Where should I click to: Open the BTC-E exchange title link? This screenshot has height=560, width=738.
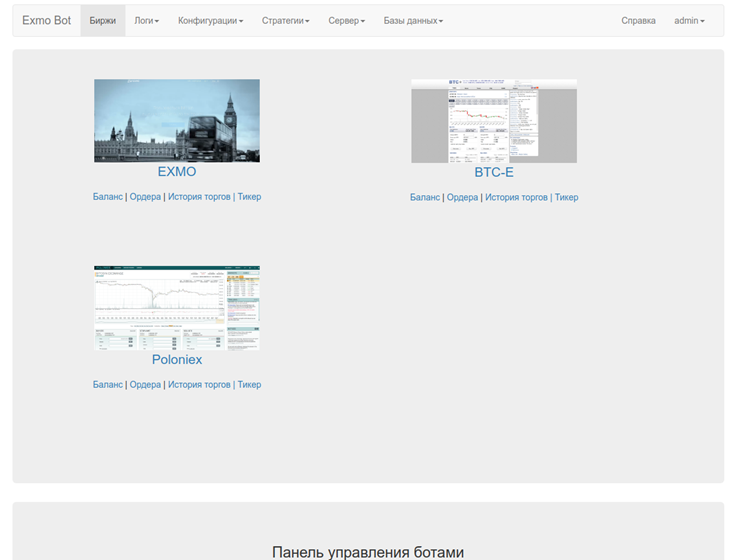tap(494, 172)
